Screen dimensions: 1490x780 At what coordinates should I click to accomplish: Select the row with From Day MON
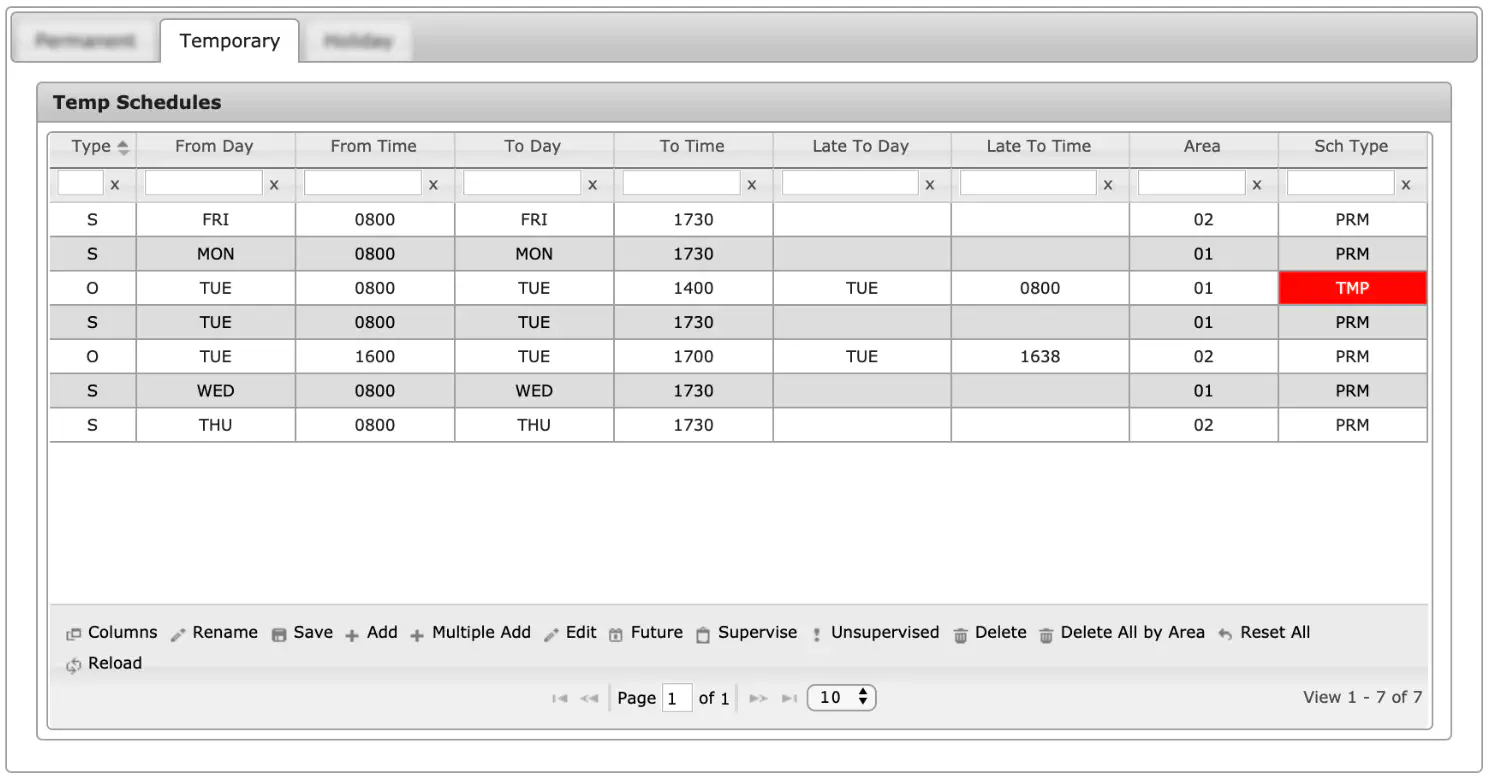738,254
